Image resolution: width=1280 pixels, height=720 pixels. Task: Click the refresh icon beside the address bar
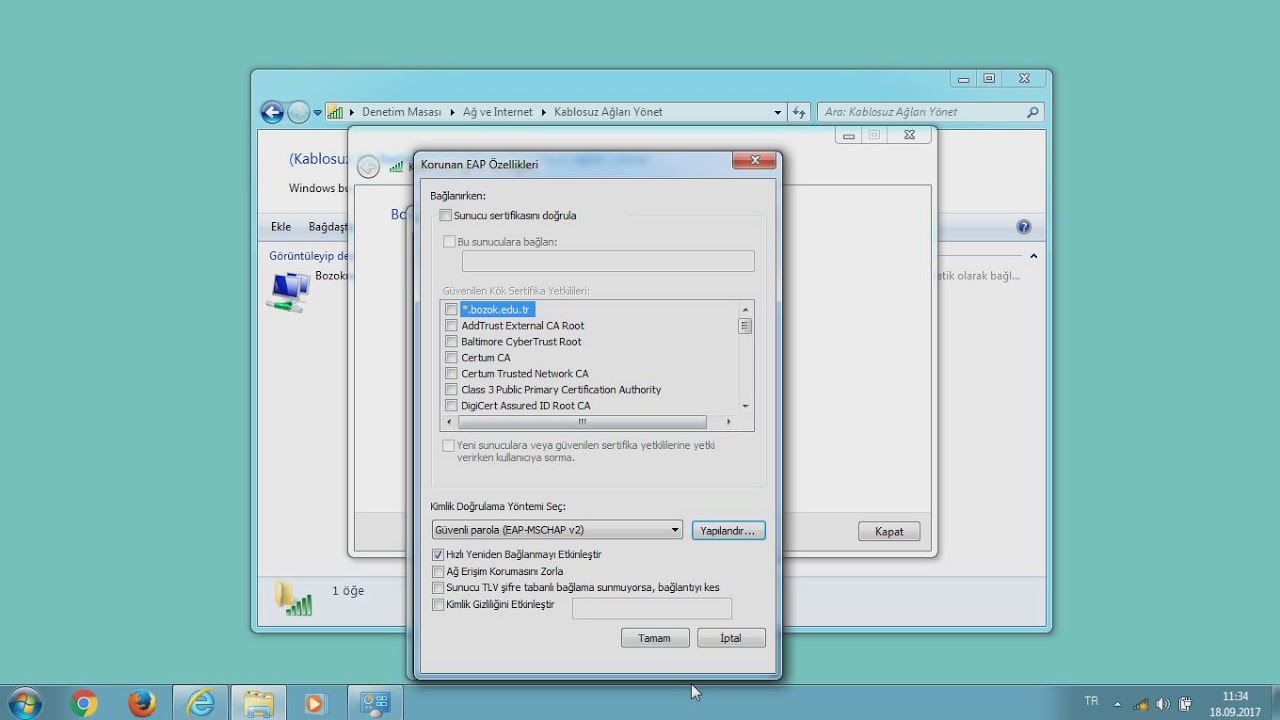click(x=799, y=112)
